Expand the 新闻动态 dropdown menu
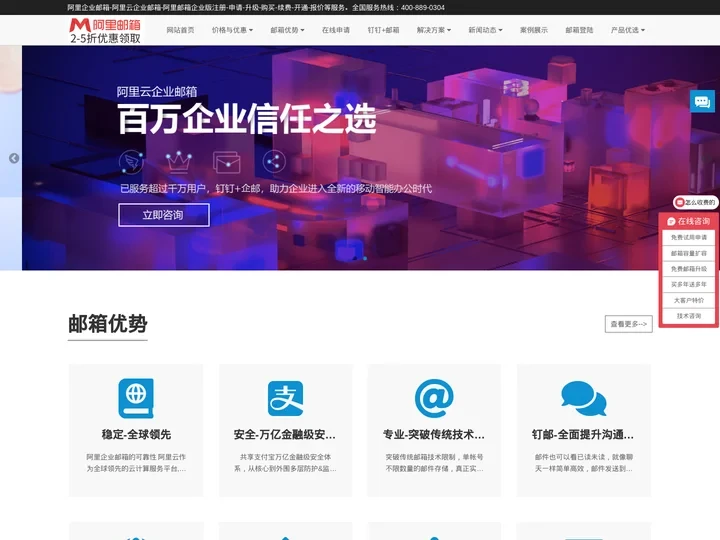 tap(485, 30)
